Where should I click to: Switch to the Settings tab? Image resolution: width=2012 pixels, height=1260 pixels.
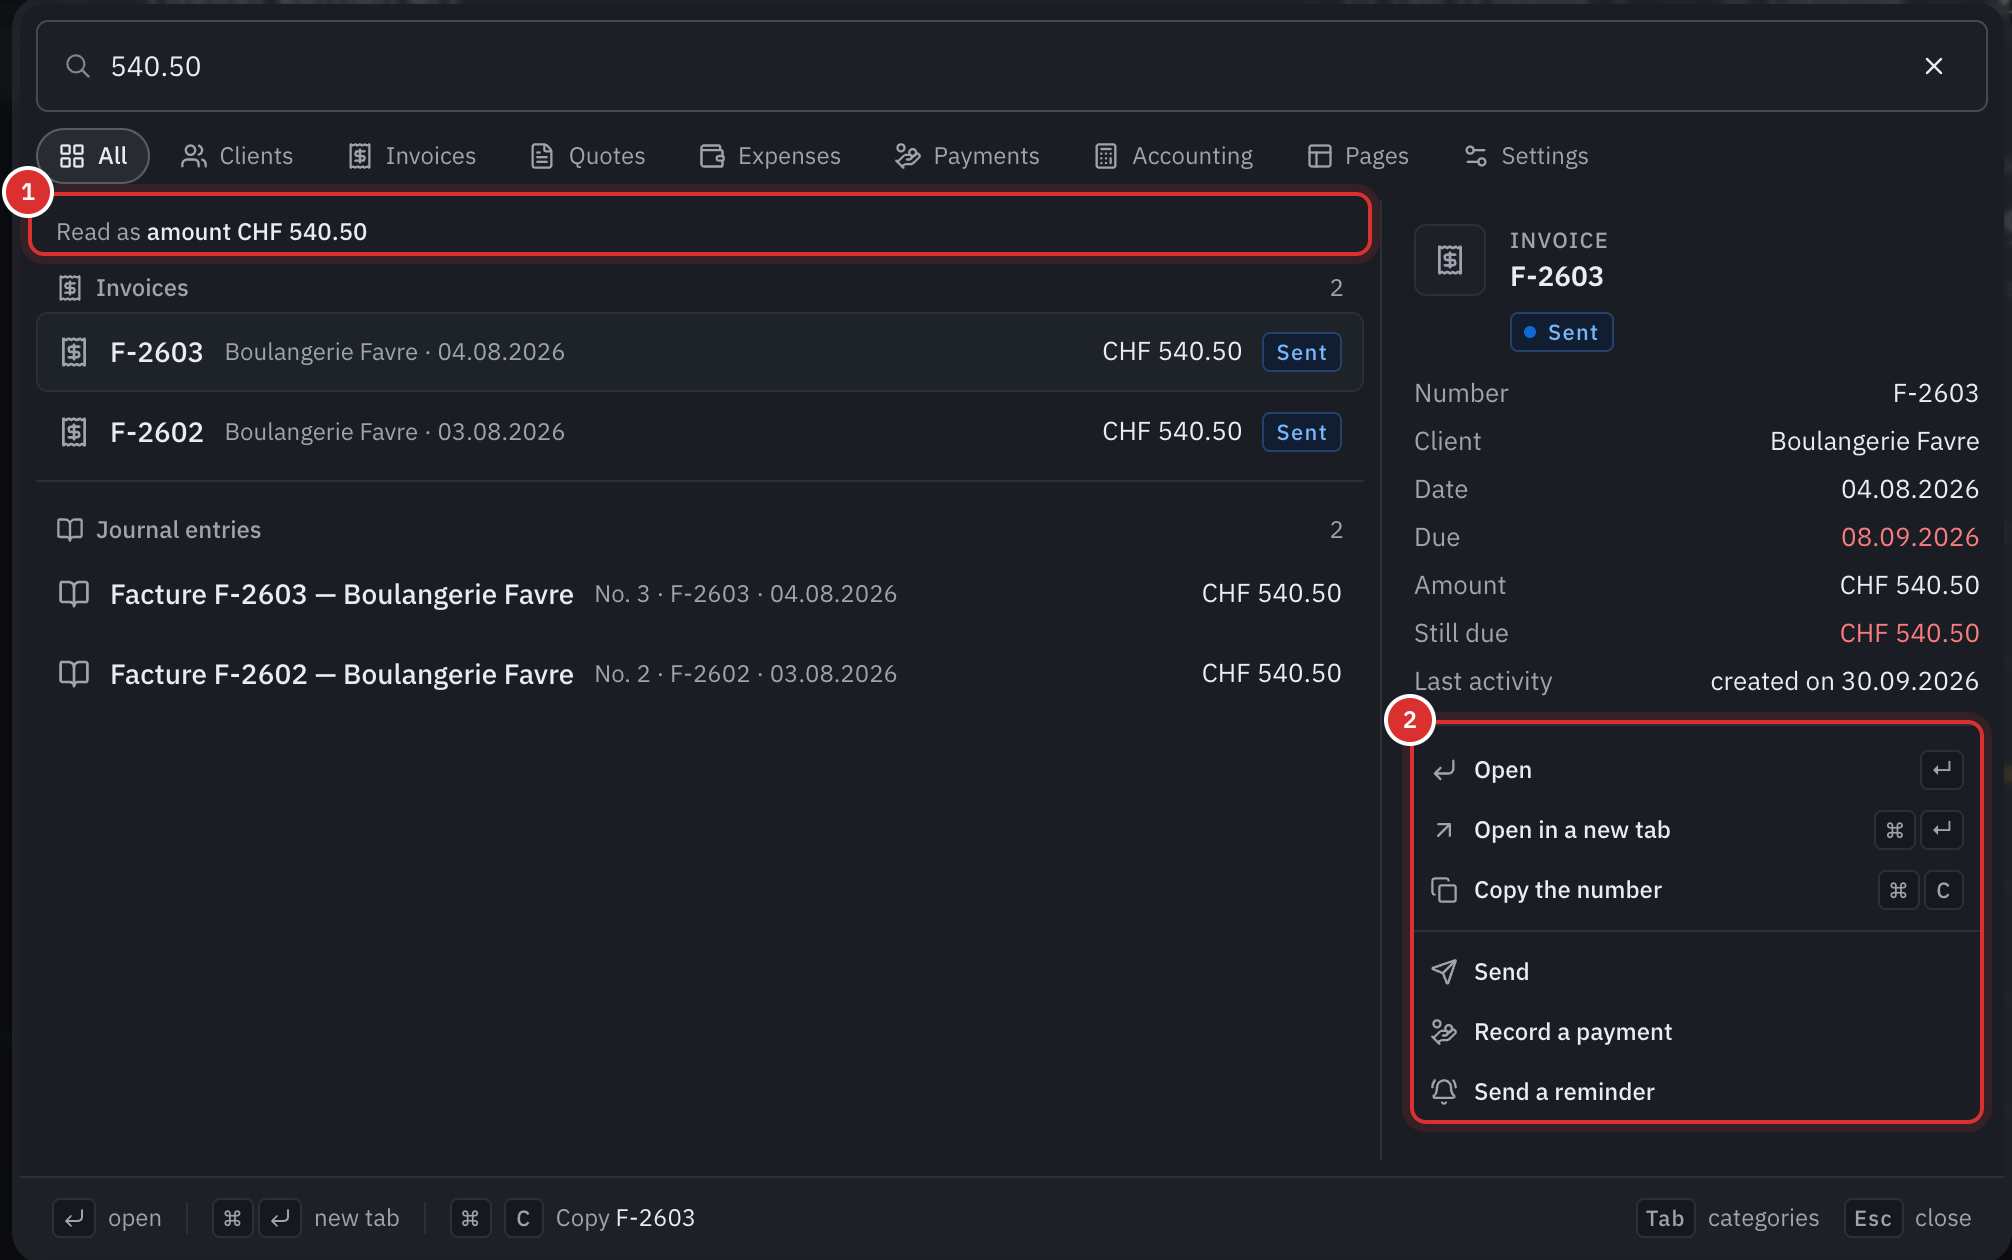click(1526, 156)
